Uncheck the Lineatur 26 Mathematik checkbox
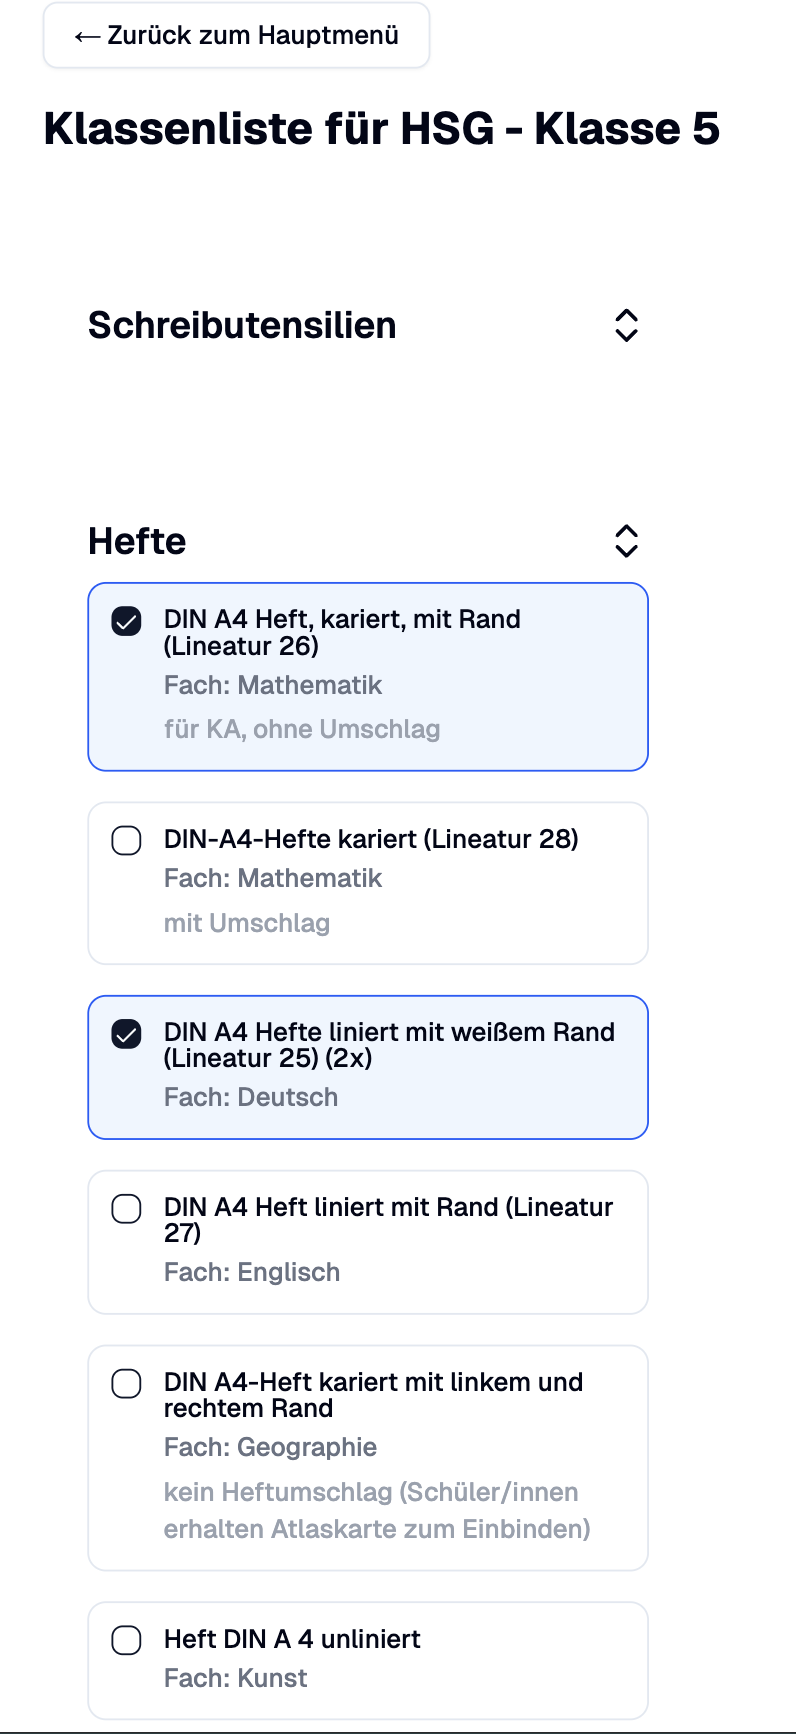This screenshot has width=796, height=1734. tap(126, 621)
